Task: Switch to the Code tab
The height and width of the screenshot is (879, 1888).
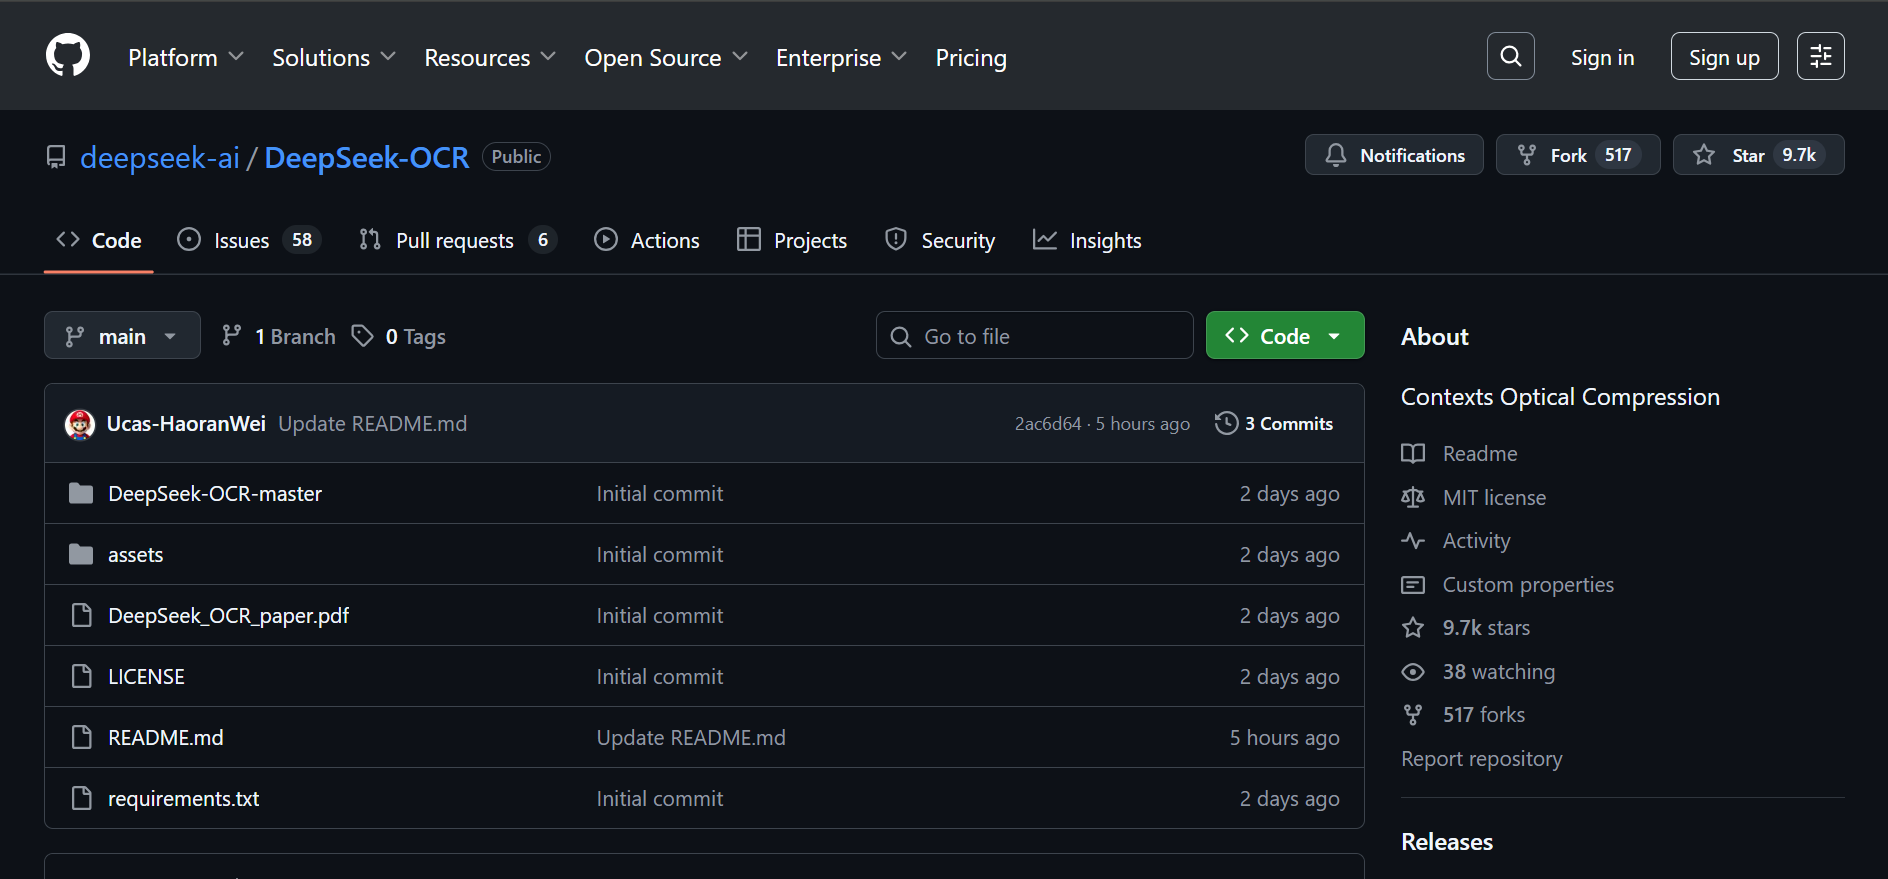Action: tap(99, 240)
